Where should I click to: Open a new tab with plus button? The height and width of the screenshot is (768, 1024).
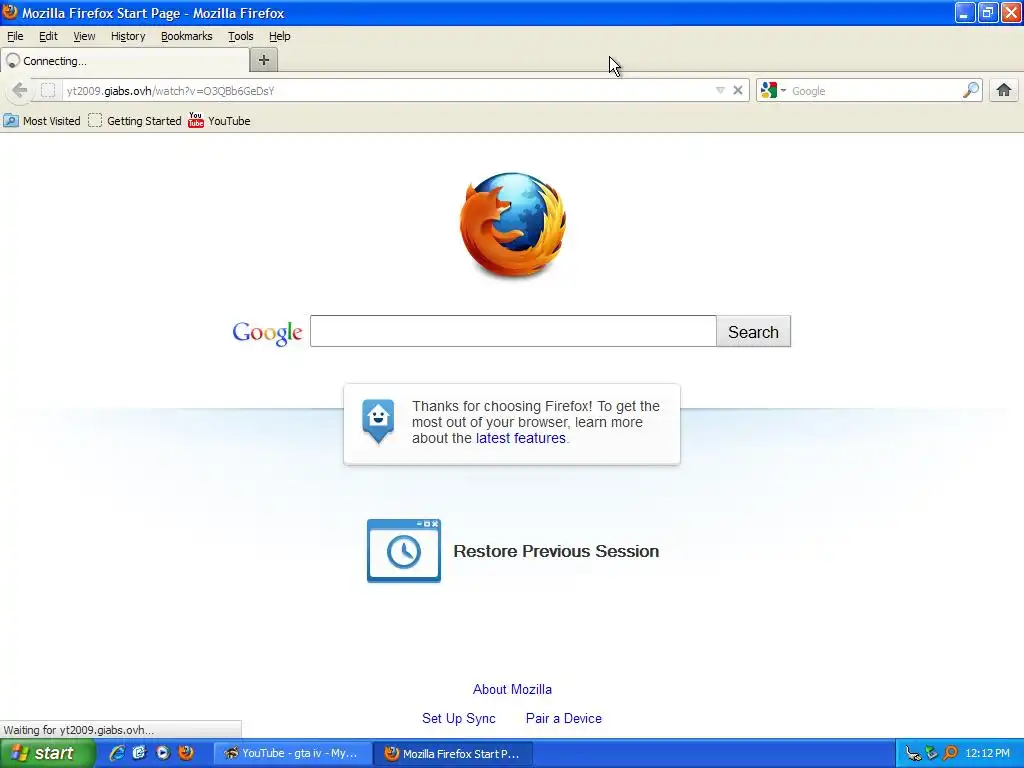pyautogui.click(x=264, y=60)
